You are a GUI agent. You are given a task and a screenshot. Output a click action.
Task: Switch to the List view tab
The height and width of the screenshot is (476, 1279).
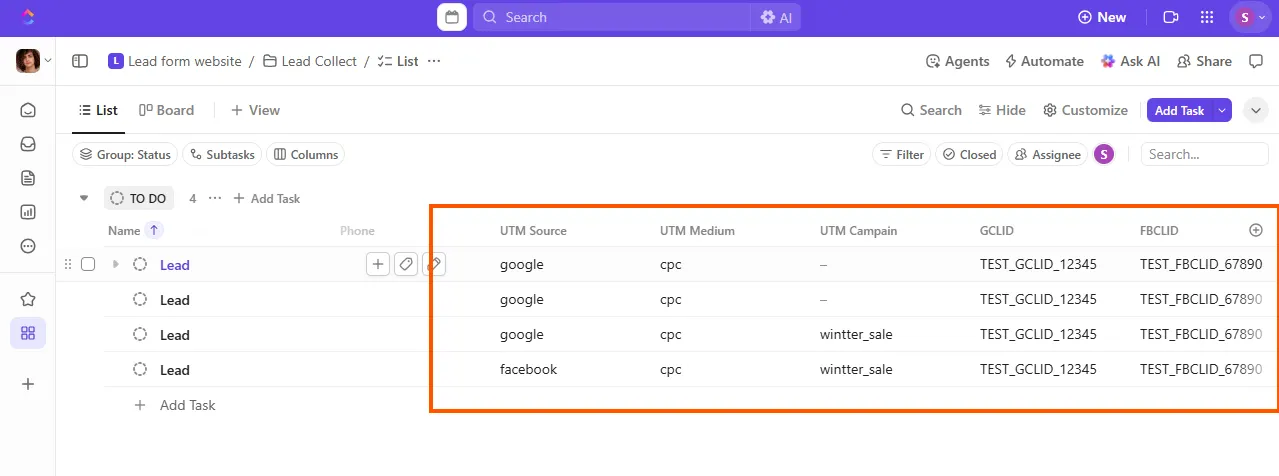[x=98, y=110]
